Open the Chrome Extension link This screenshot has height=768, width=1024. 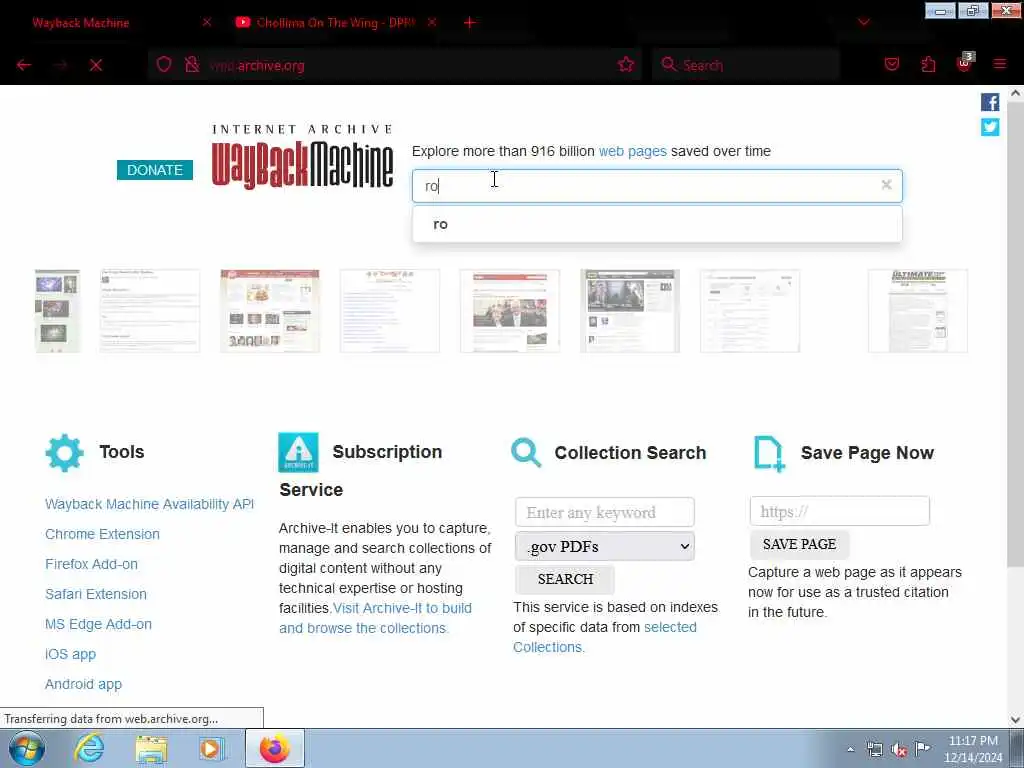[103, 534]
